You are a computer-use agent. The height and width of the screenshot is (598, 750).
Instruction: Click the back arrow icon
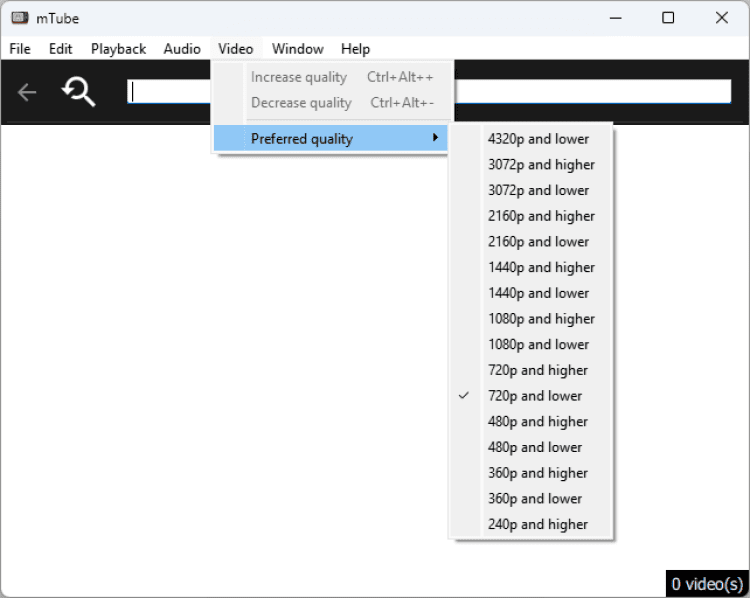tap(27, 92)
